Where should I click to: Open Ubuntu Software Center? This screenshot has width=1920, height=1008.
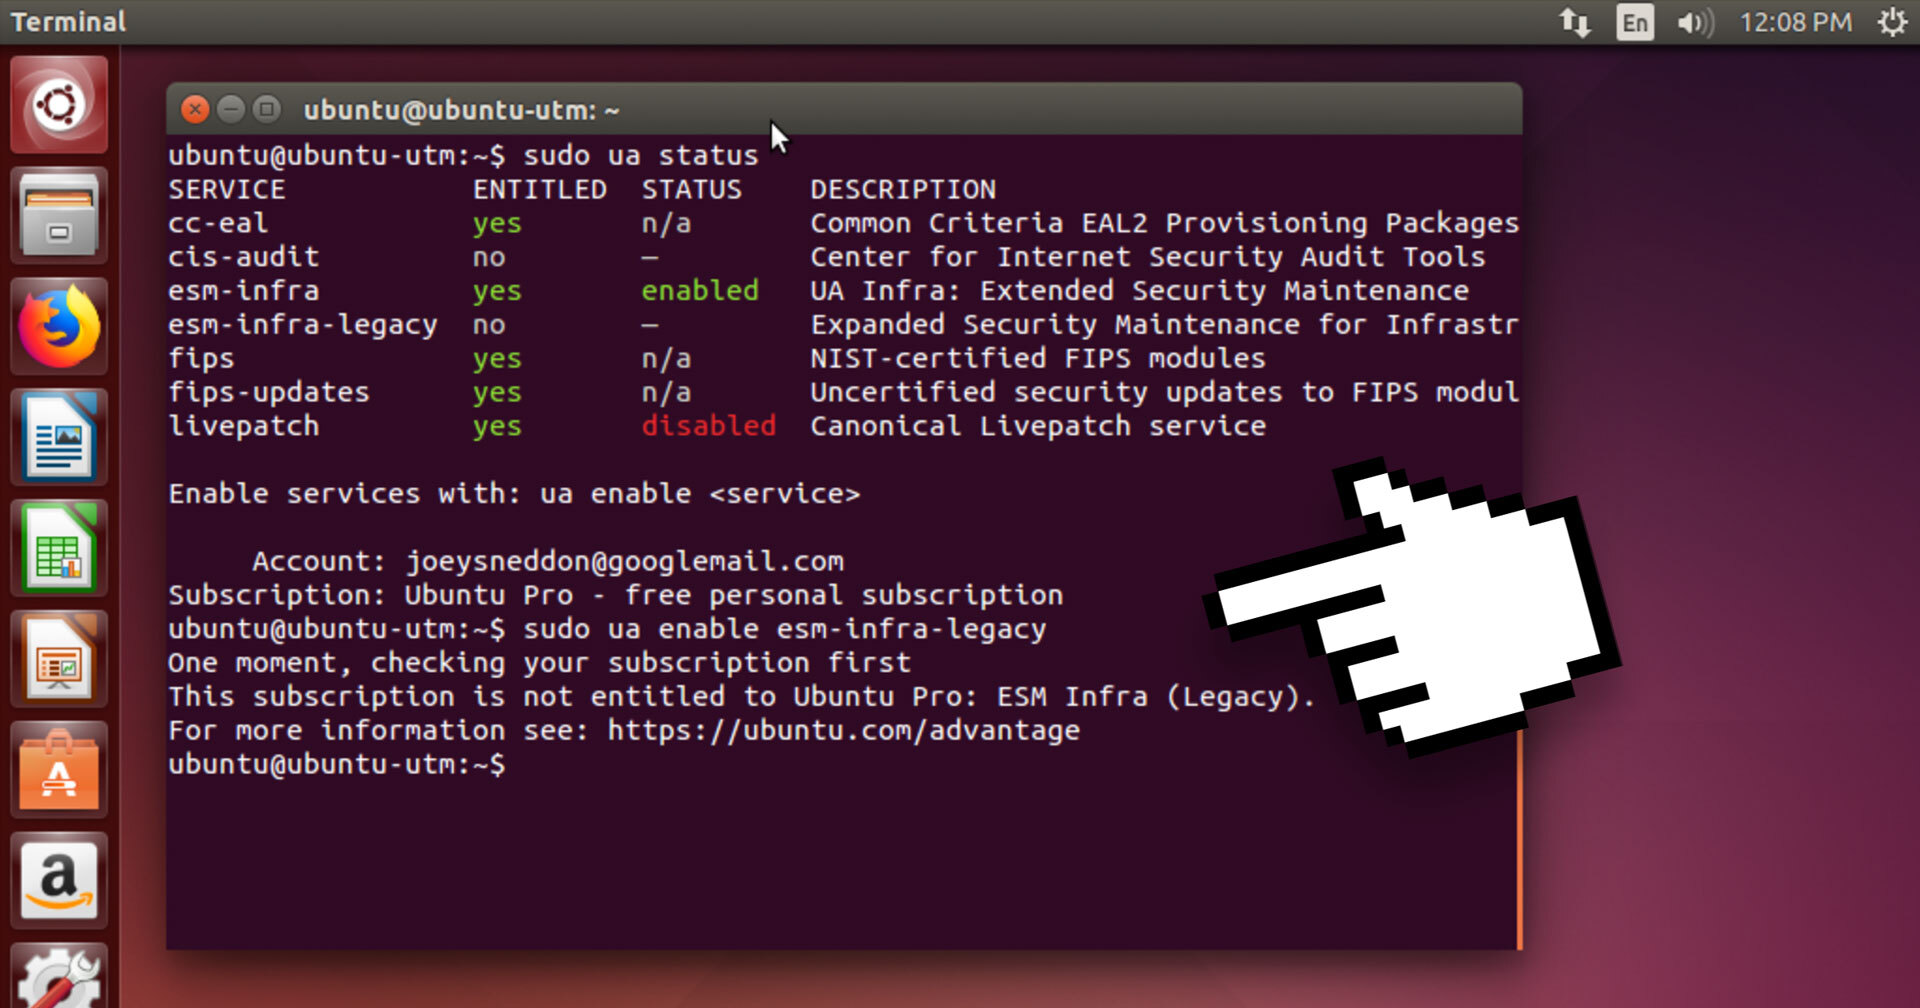[59, 772]
